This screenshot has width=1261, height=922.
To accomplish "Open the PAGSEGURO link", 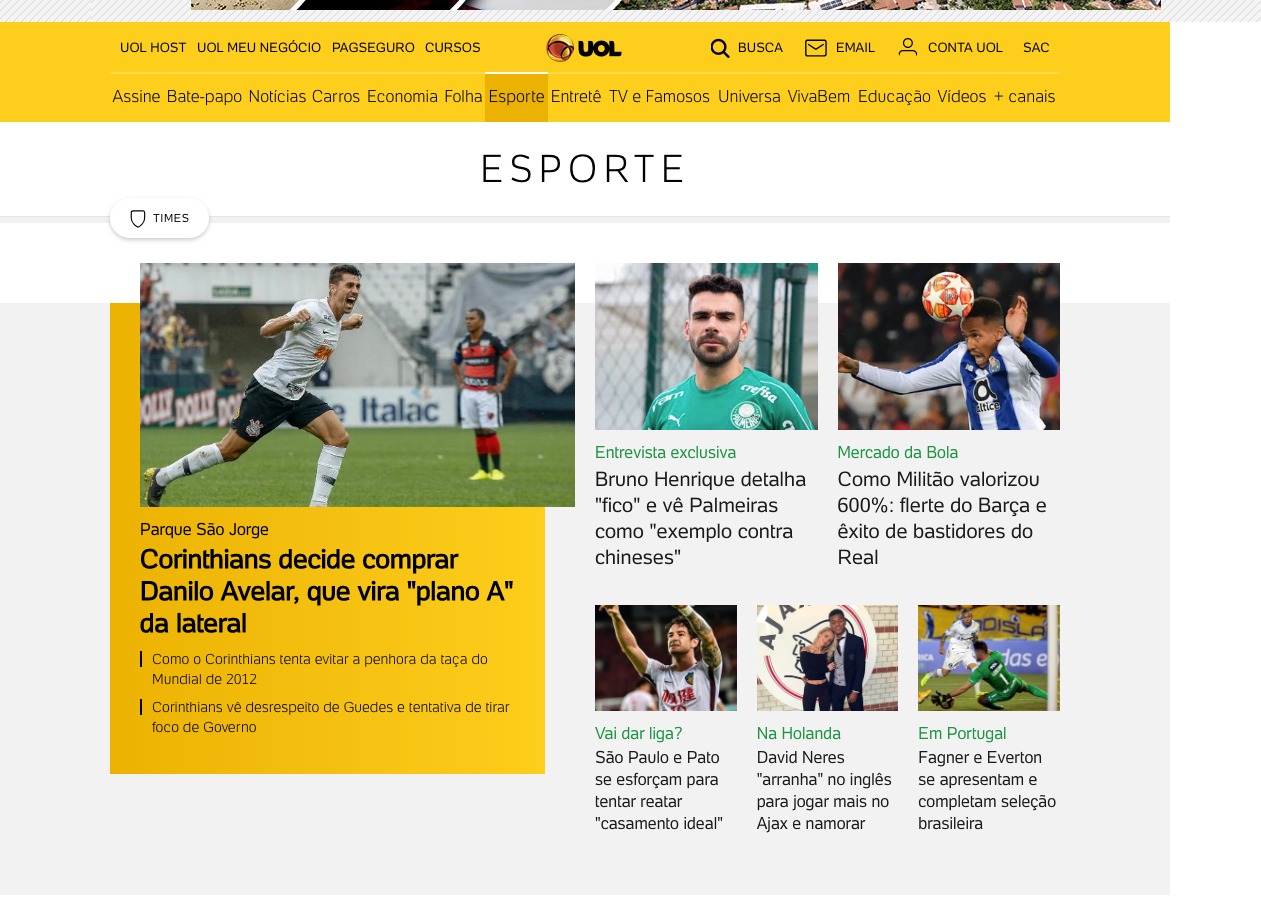I will click(373, 48).
